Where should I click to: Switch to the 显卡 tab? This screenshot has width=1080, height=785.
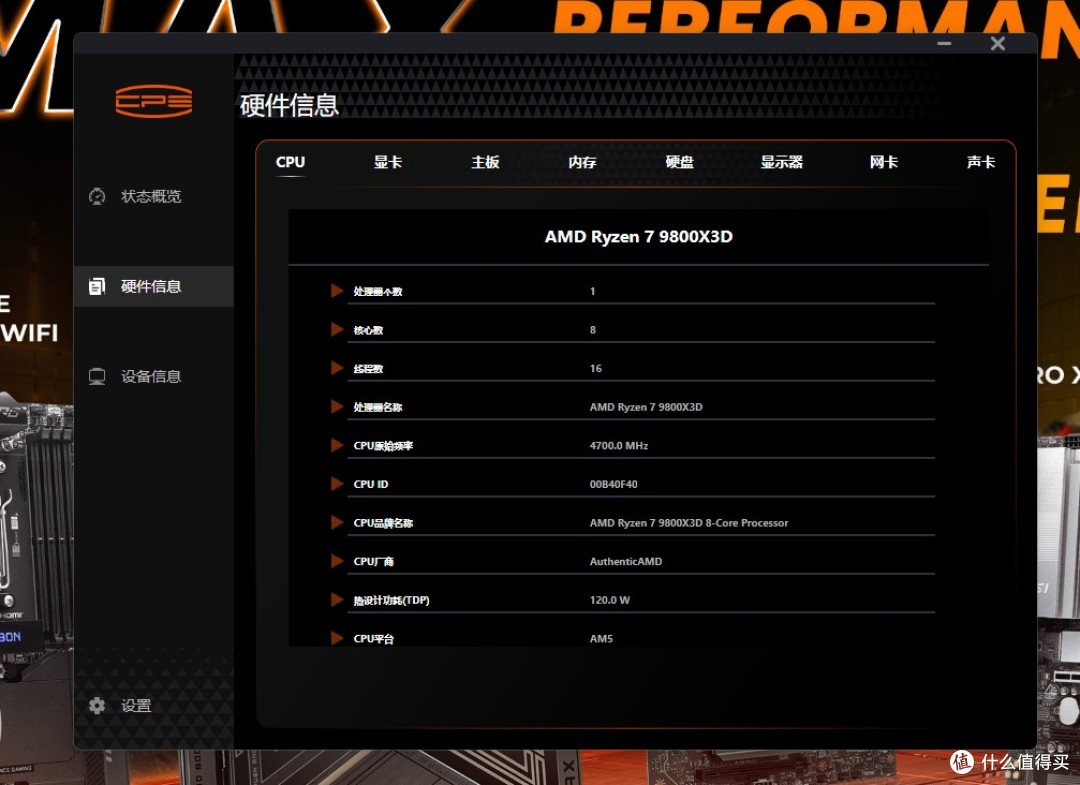[388, 162]
